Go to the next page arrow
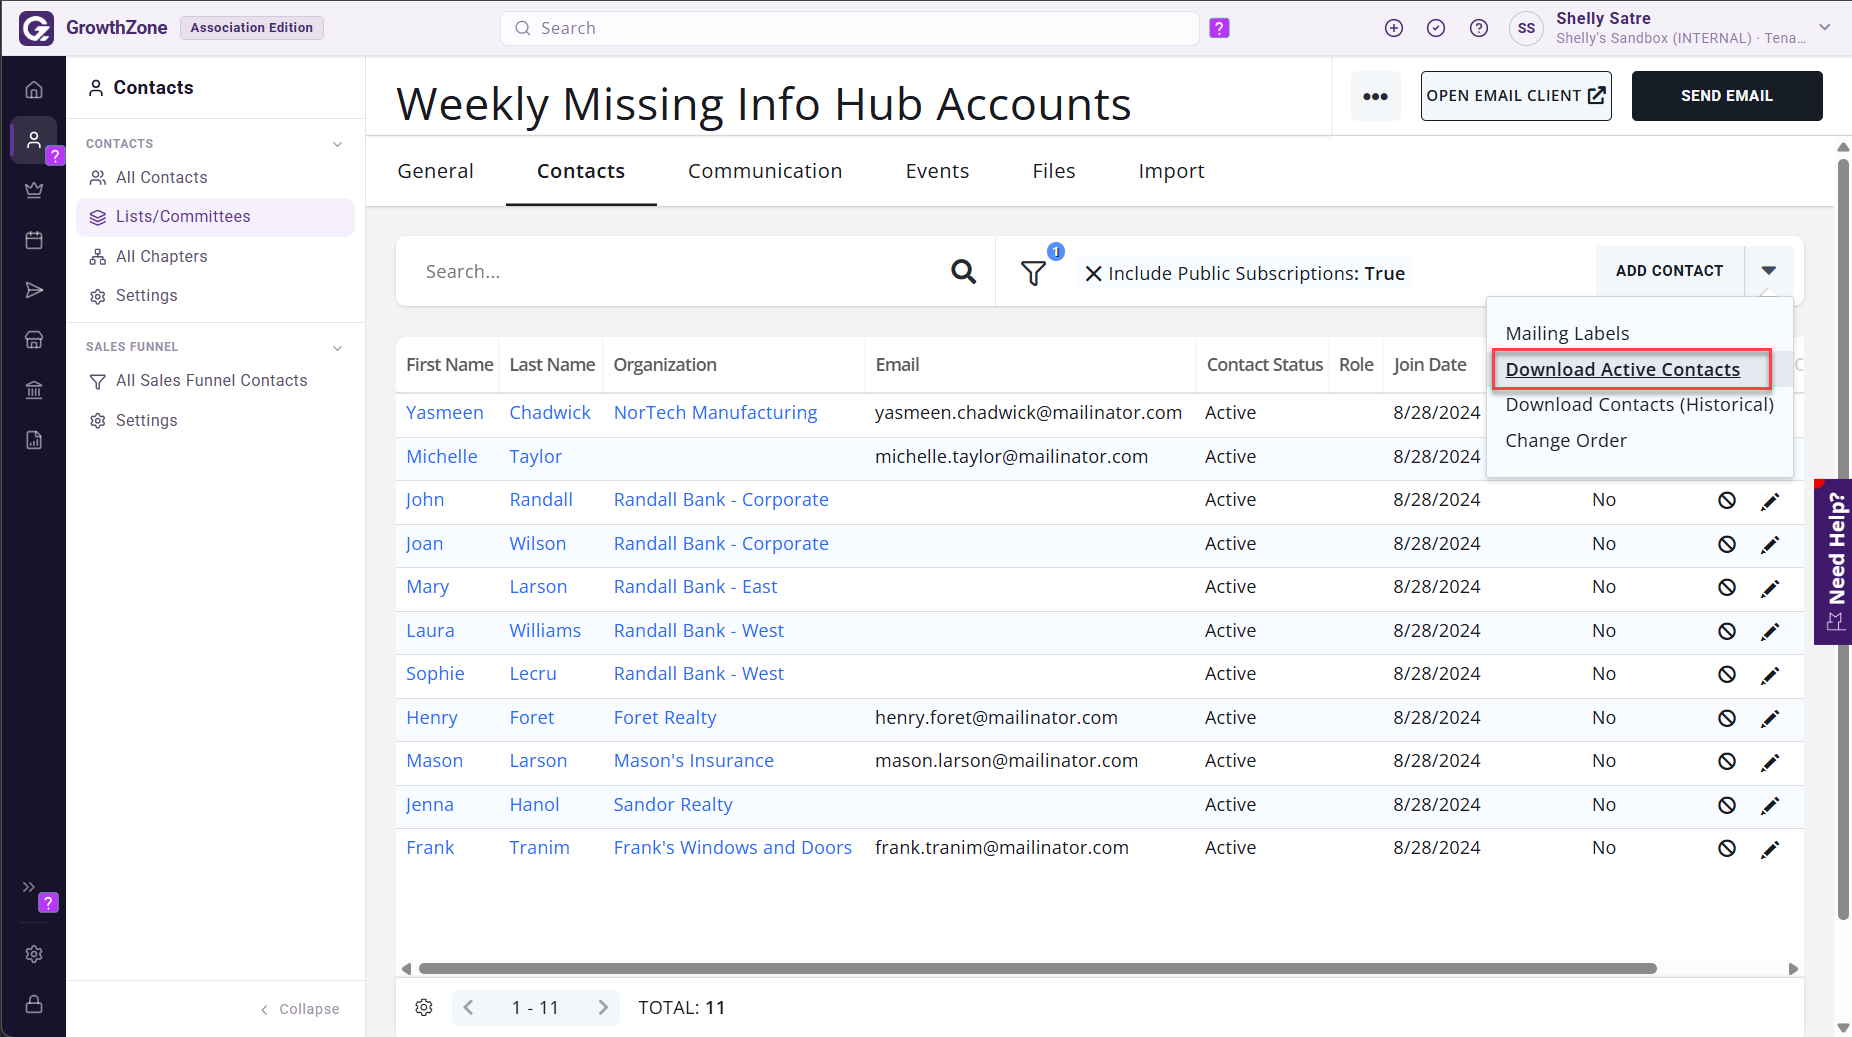 pos(603,1007)
